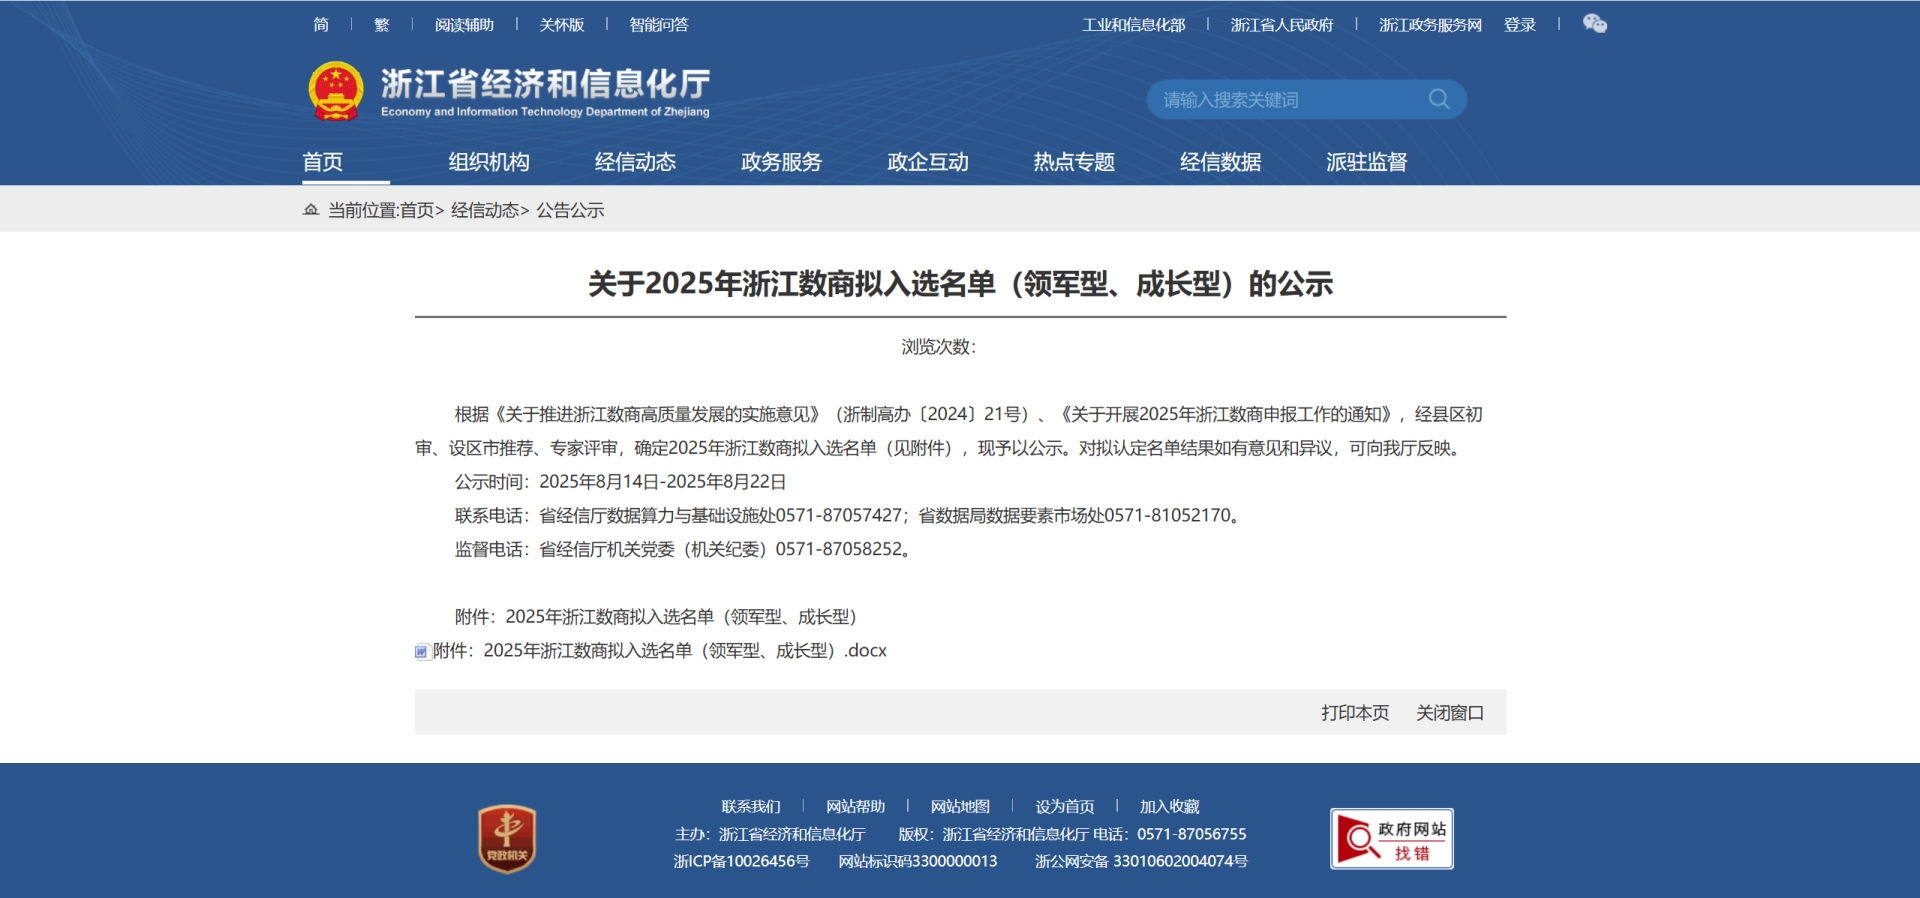Click the docx file icon beside attachment
The width and height of the screenshot is (1920, 898).
tap(422, 652)
